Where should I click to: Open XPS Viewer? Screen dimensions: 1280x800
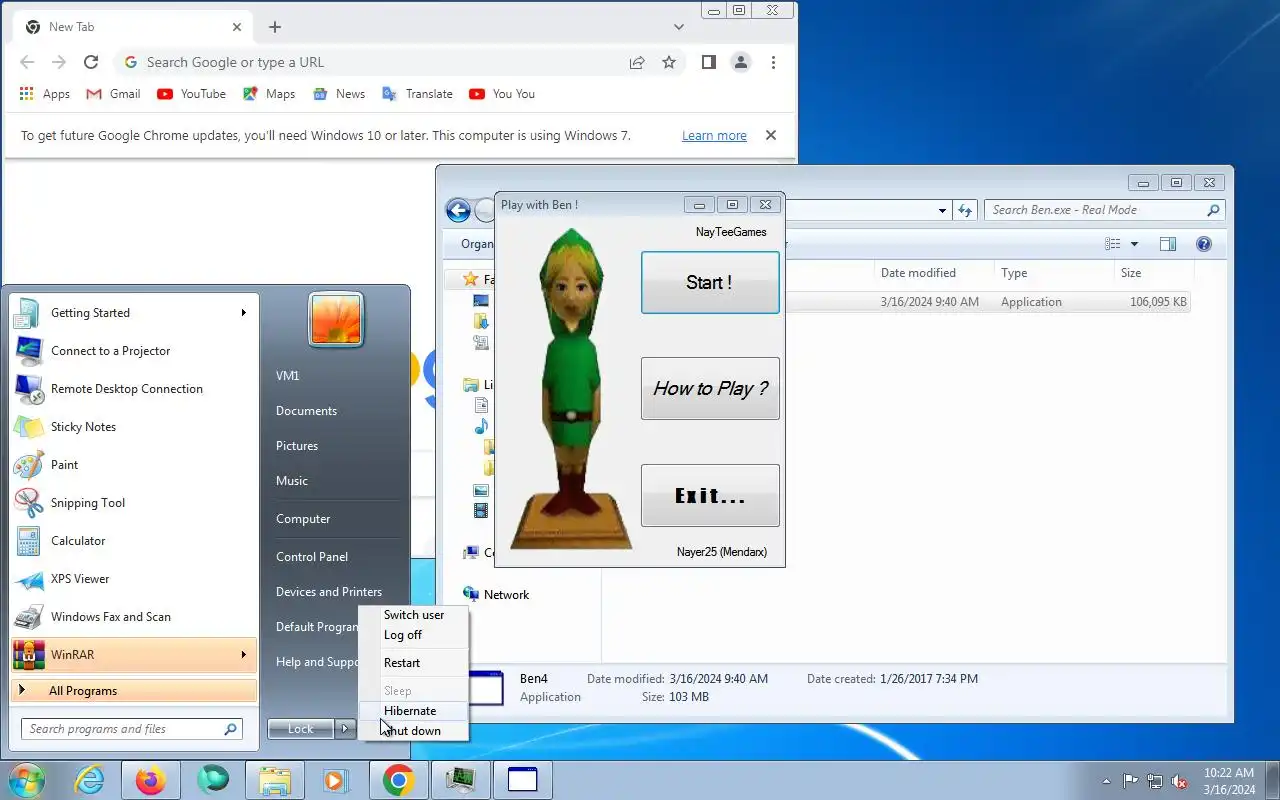coord(134,579)
